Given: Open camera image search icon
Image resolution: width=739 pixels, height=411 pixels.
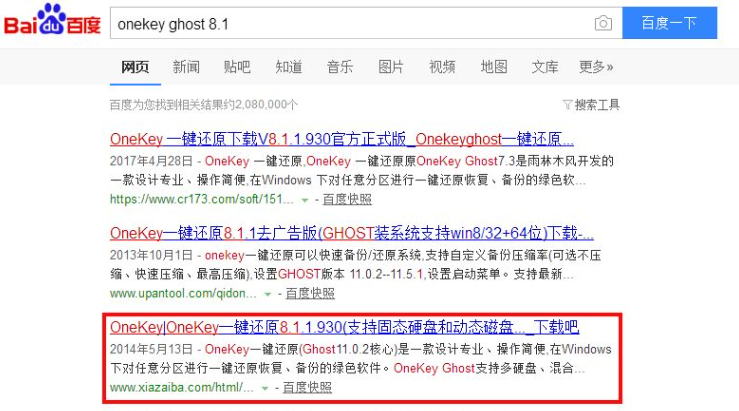Looking at the screenshot, I should (603, 23).
